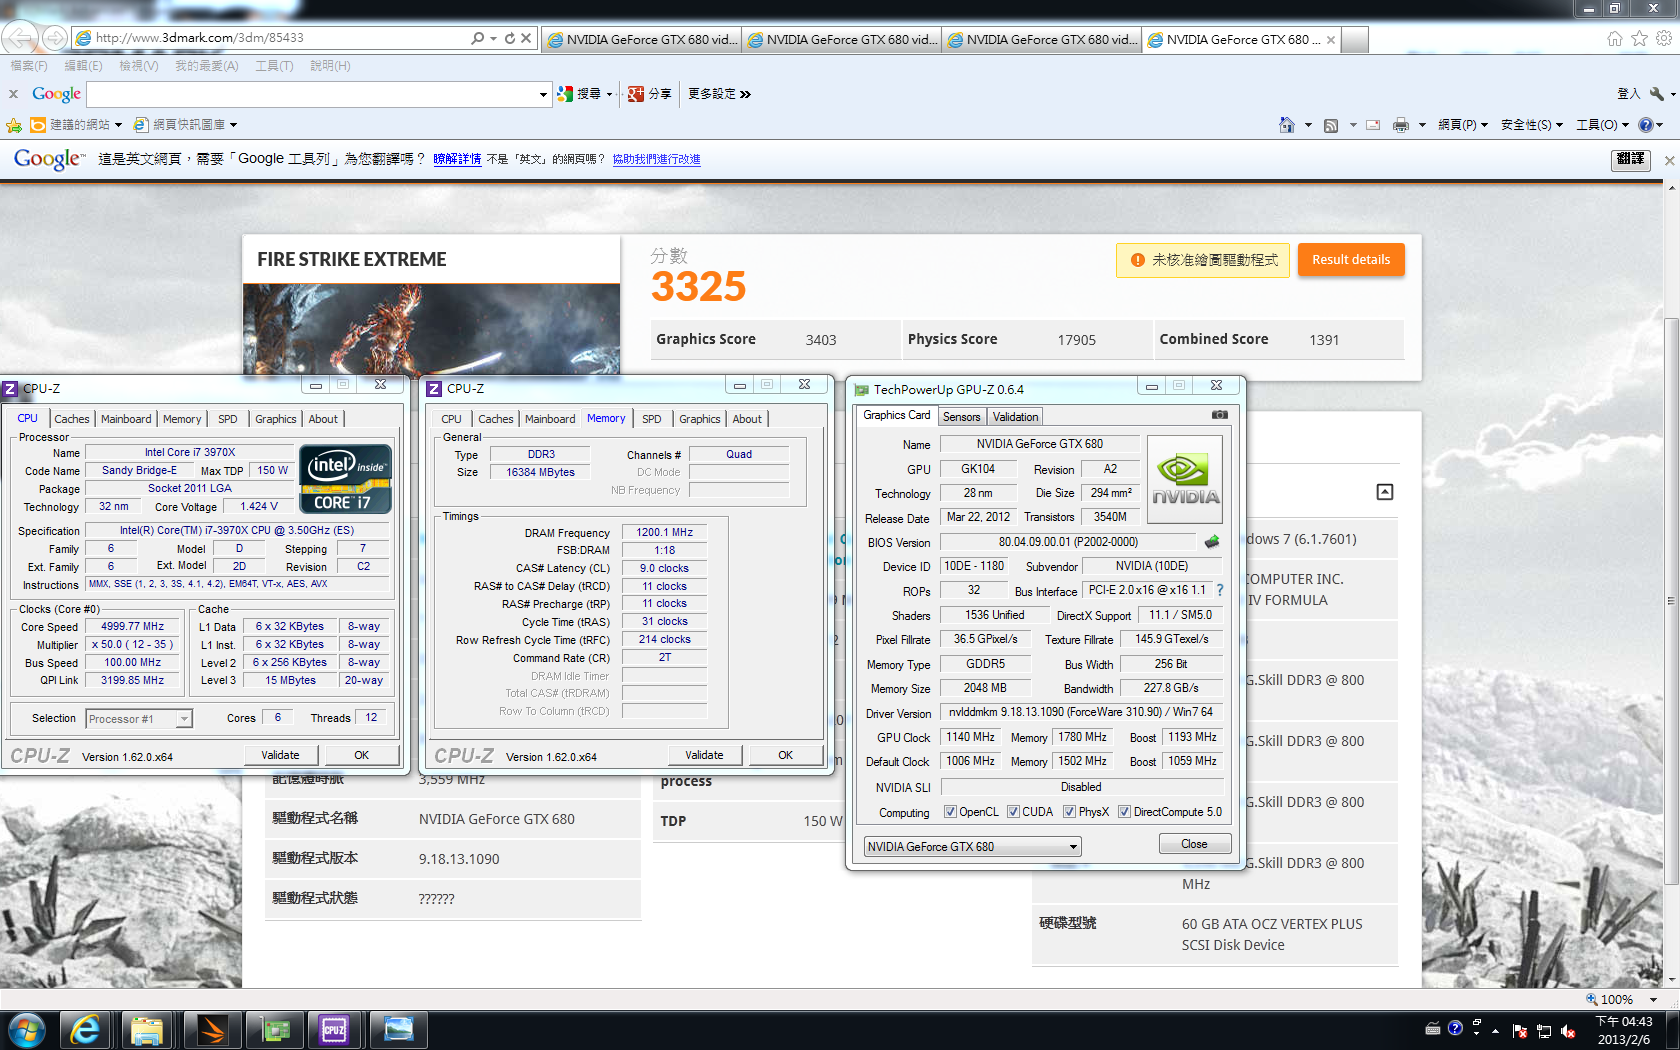The height and width of the screenshot is (1050, 1680).
Task: Click the command bar feeds icon
Action: click(1331, 125)
